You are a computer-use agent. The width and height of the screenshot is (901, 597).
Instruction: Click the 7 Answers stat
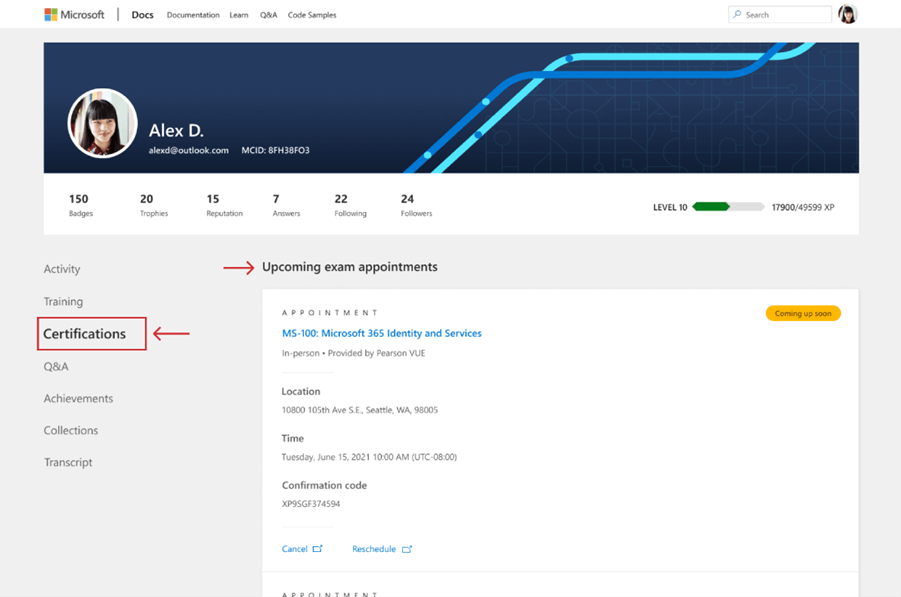(286, 205)
